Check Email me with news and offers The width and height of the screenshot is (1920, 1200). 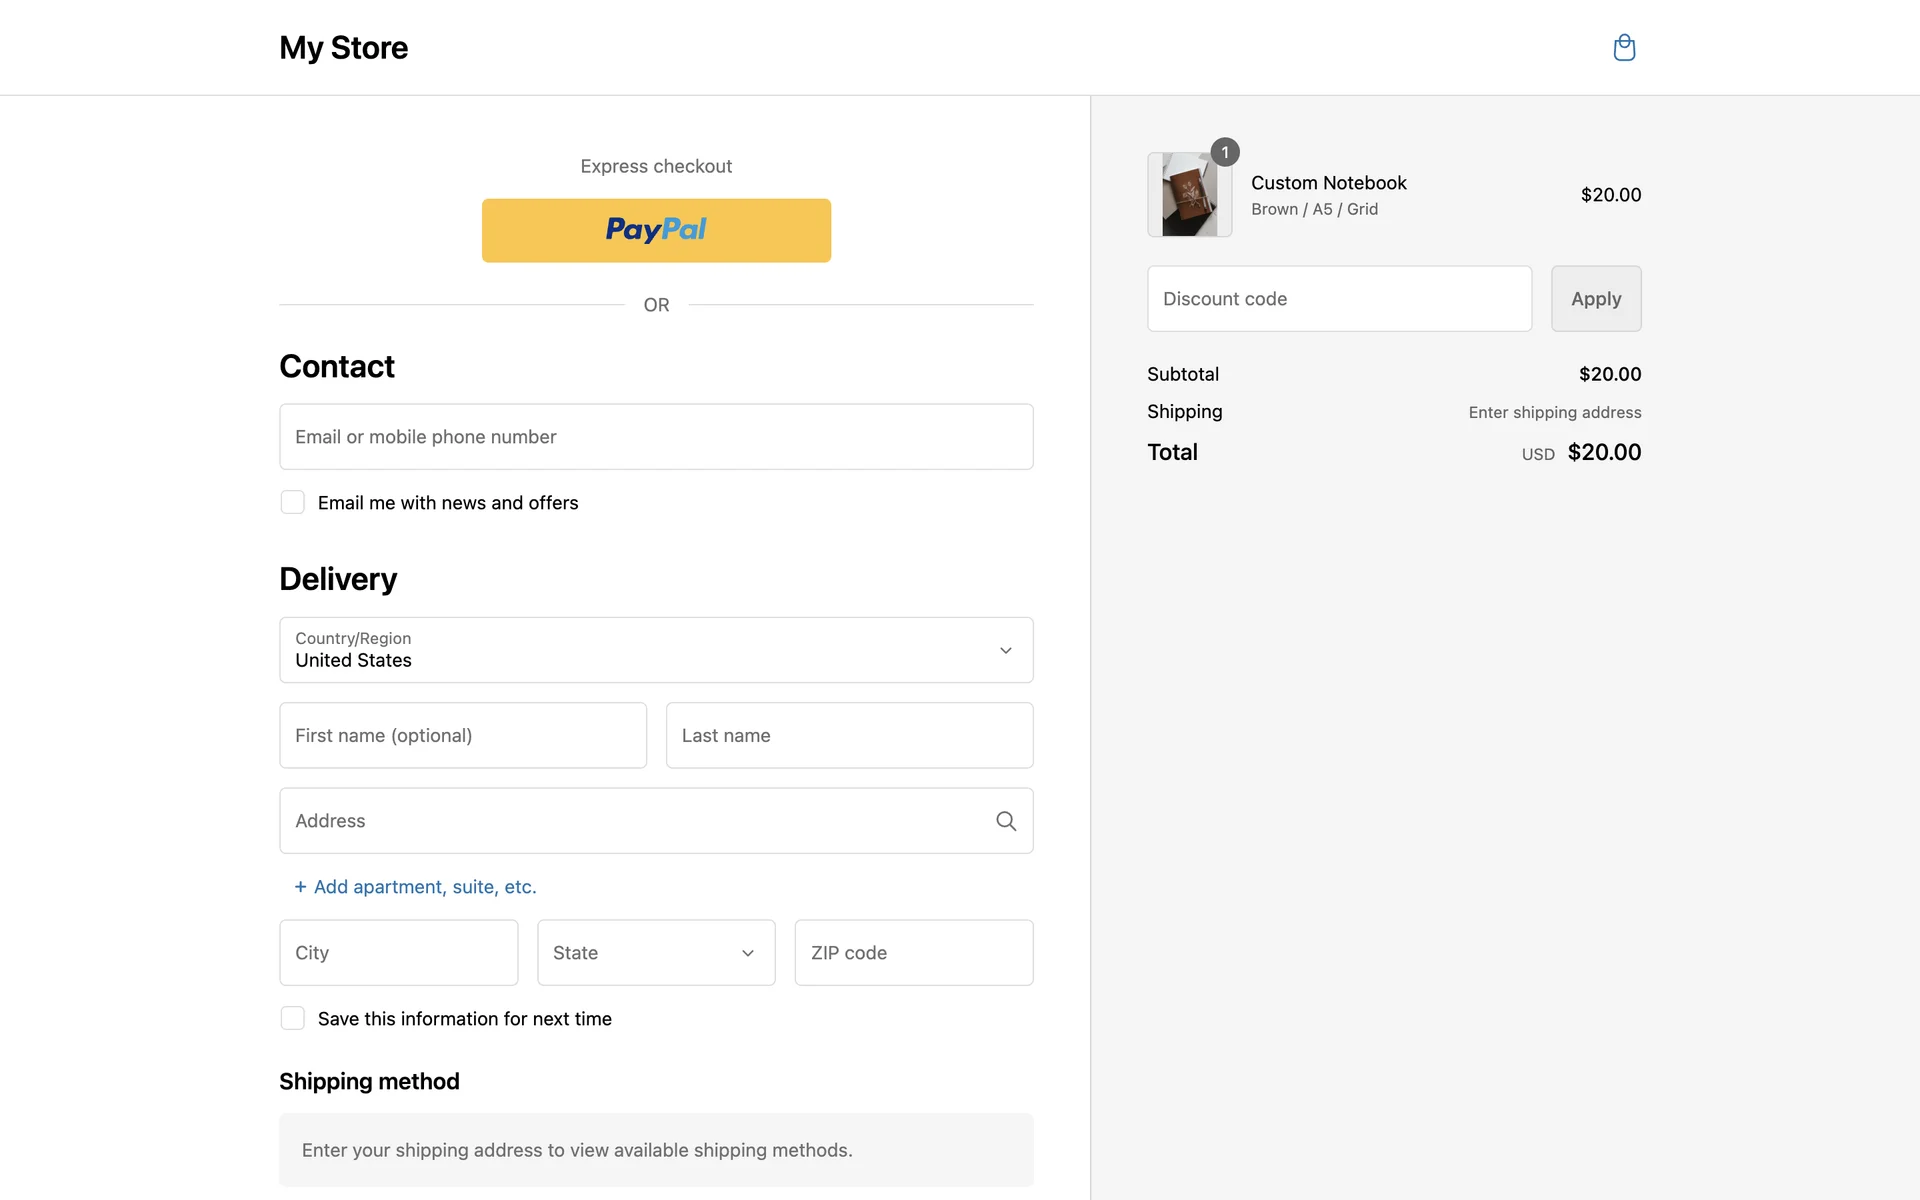[x=293, y=502]
